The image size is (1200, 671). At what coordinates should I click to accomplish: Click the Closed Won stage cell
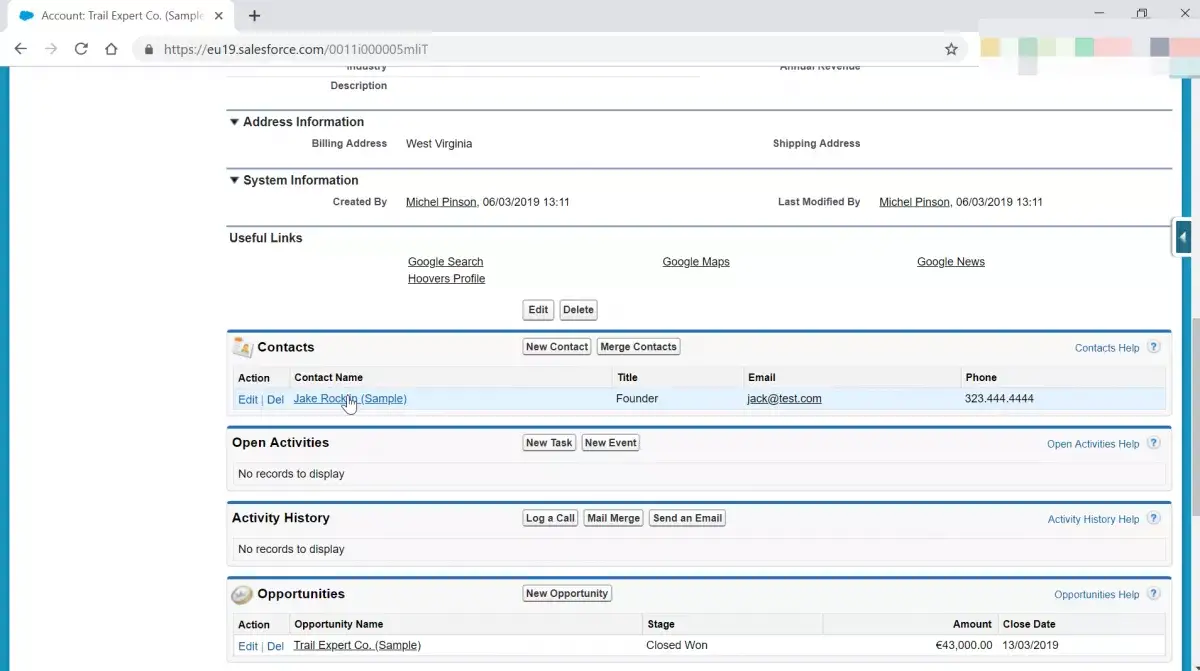(x=677, y=646)
